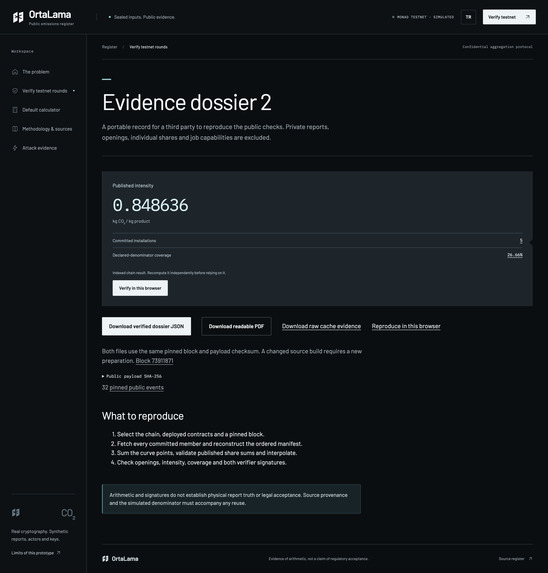The image size is (548, 573).
Task: Click Confidential aggregation protocol label
Action: tap(498, 47)
